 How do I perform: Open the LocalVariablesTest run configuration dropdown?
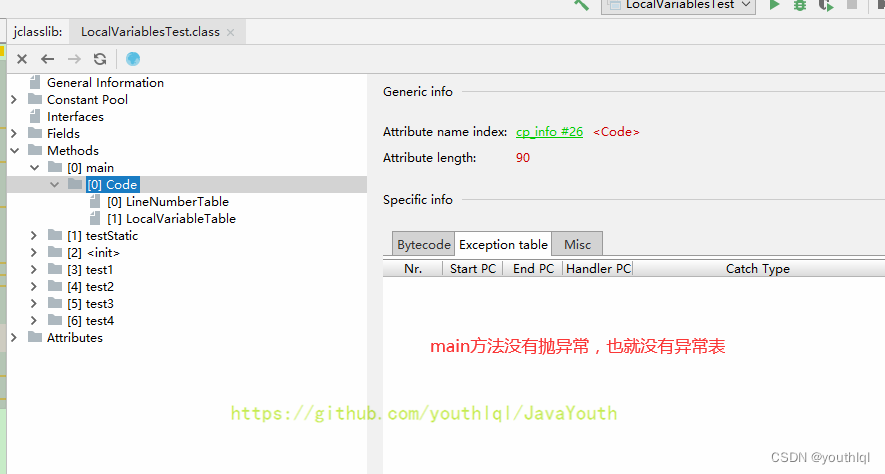pyautogui.click(x=678, y=5)
